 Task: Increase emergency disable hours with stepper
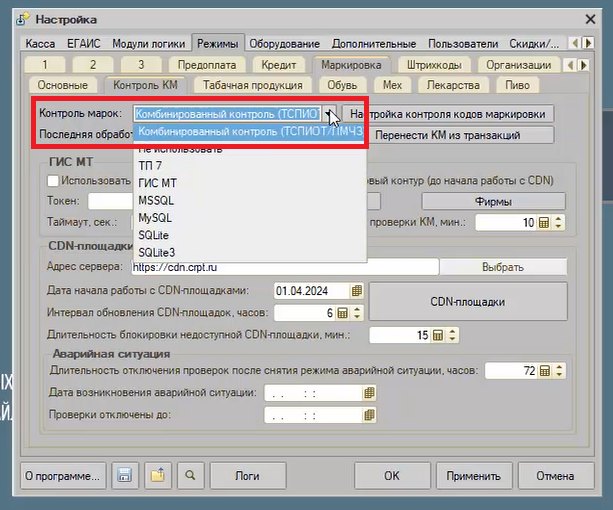[559, 367]
